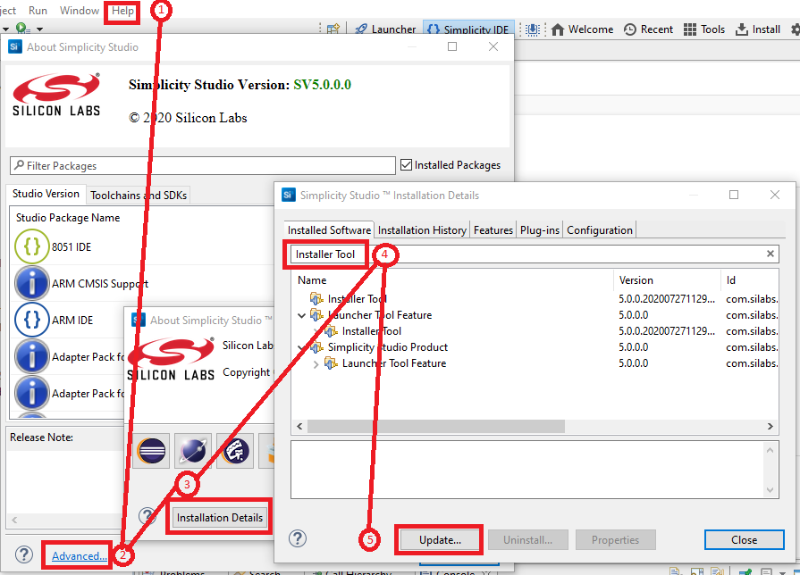Open the Install manager
The image size is (800, 575).
tap(758, 29)
